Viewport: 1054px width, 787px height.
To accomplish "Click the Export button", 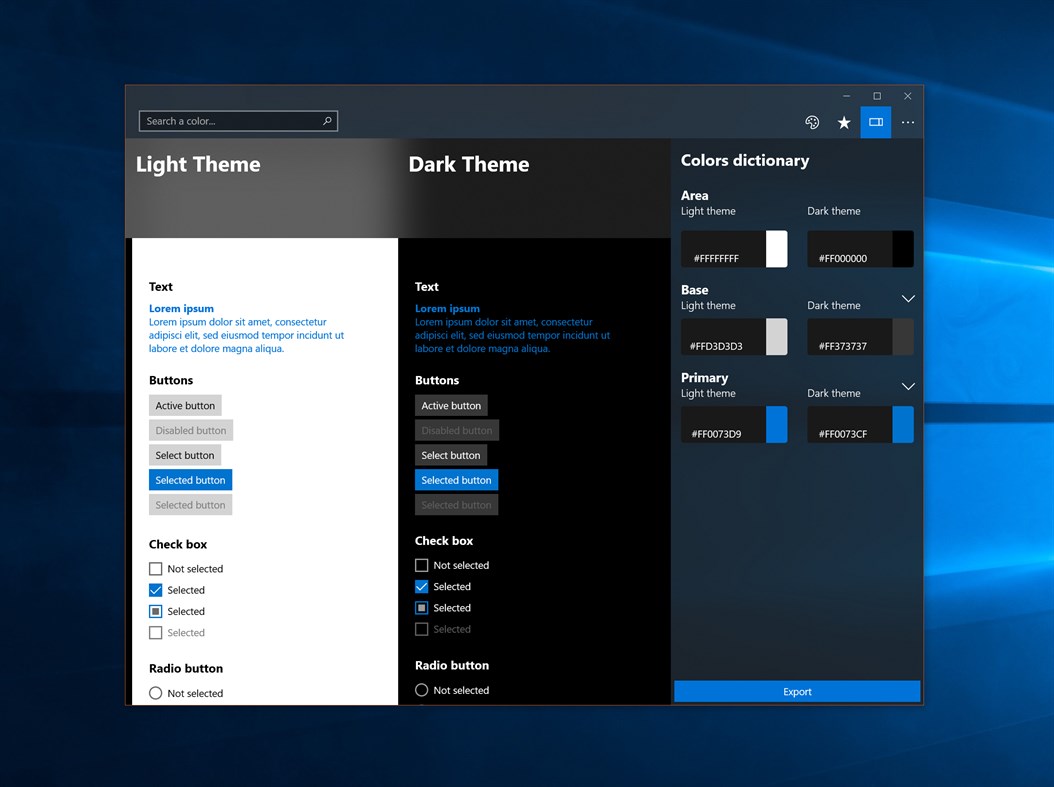I will coord(796,691).
